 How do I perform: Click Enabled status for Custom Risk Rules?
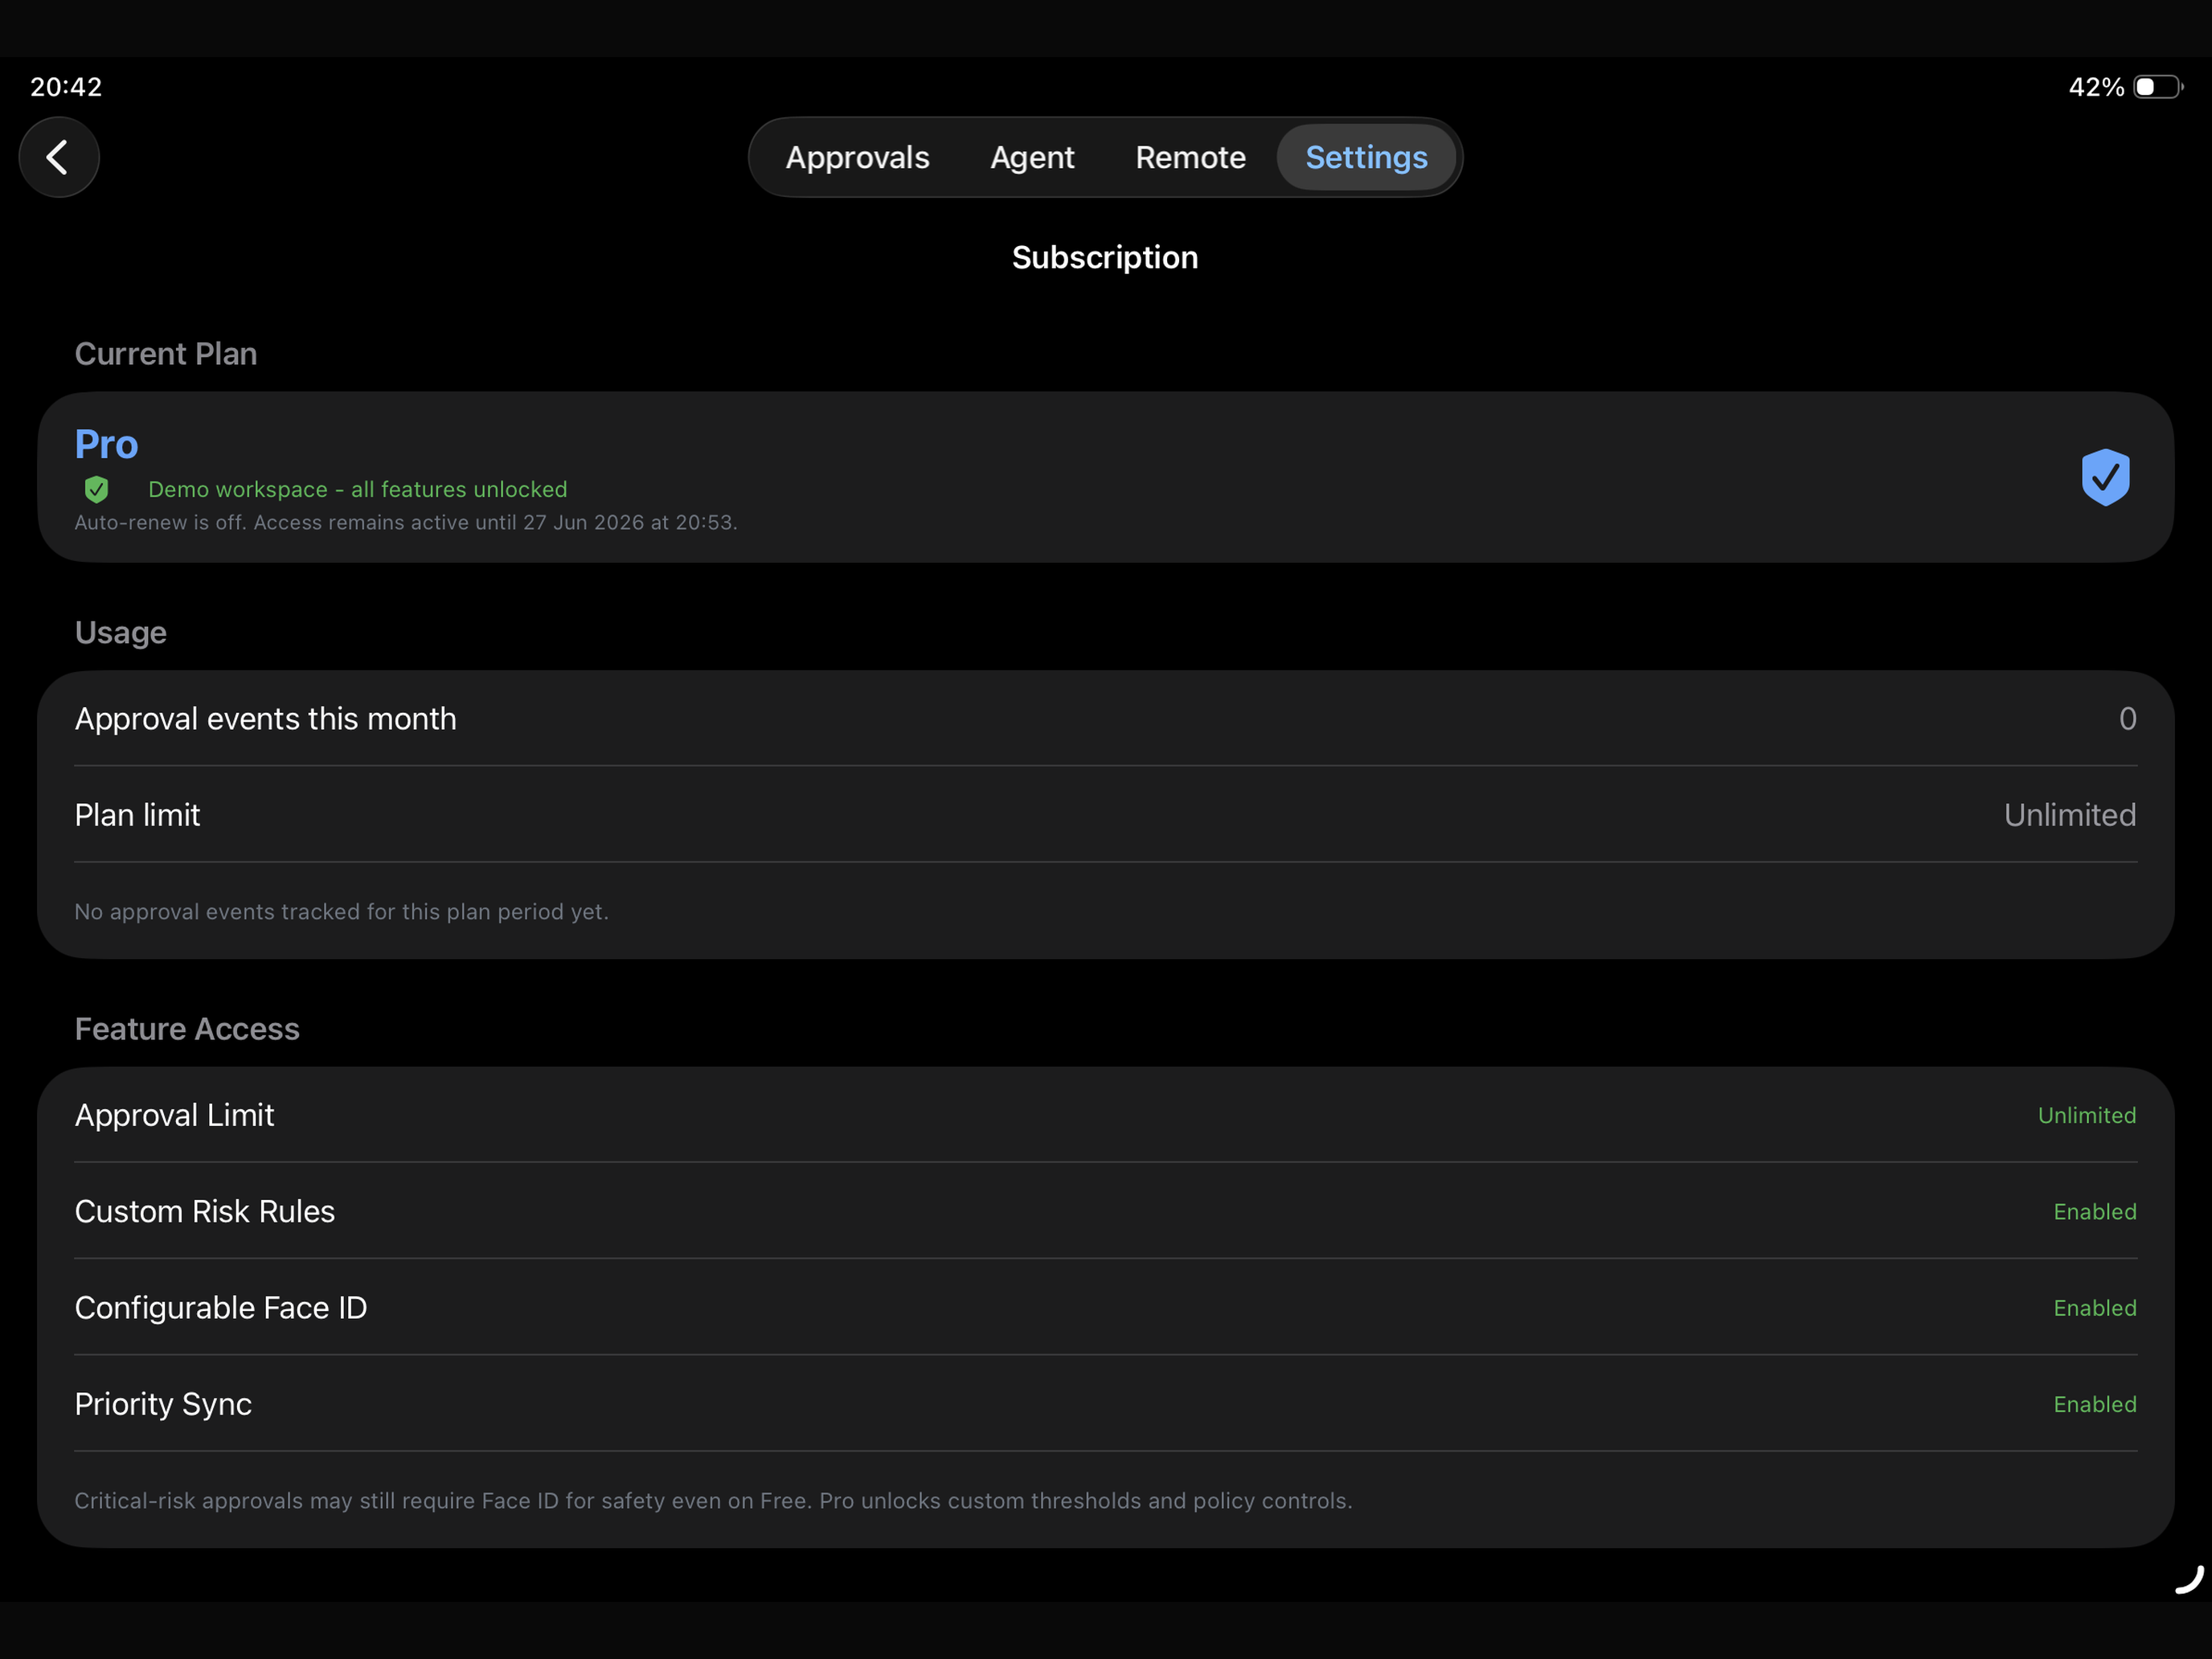pos(2094,1211)
